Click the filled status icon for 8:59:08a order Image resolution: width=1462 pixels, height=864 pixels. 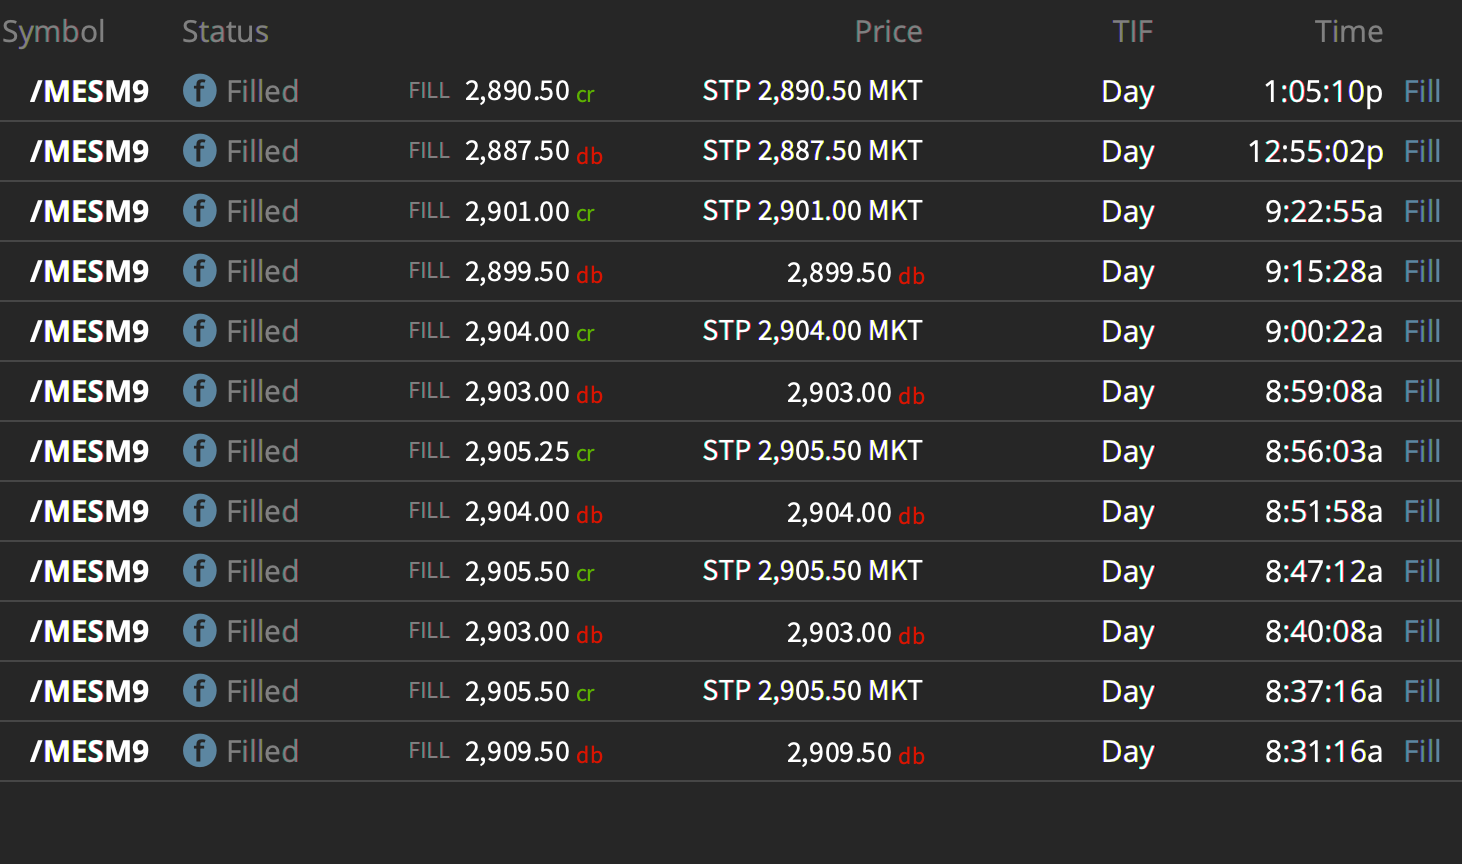(199, 391)
